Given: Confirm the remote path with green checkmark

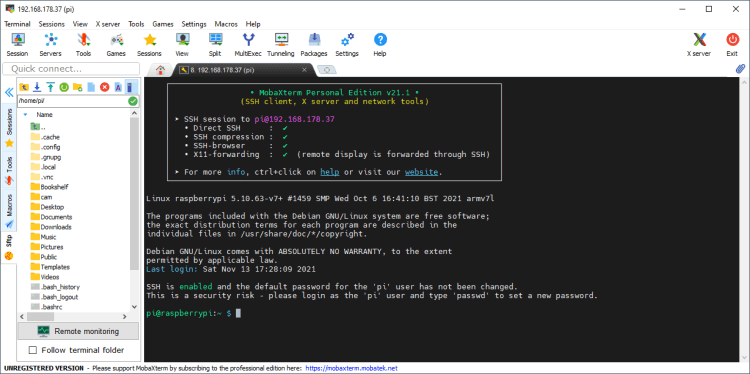Looking at the screenshot, I should [x=133, y=101].
